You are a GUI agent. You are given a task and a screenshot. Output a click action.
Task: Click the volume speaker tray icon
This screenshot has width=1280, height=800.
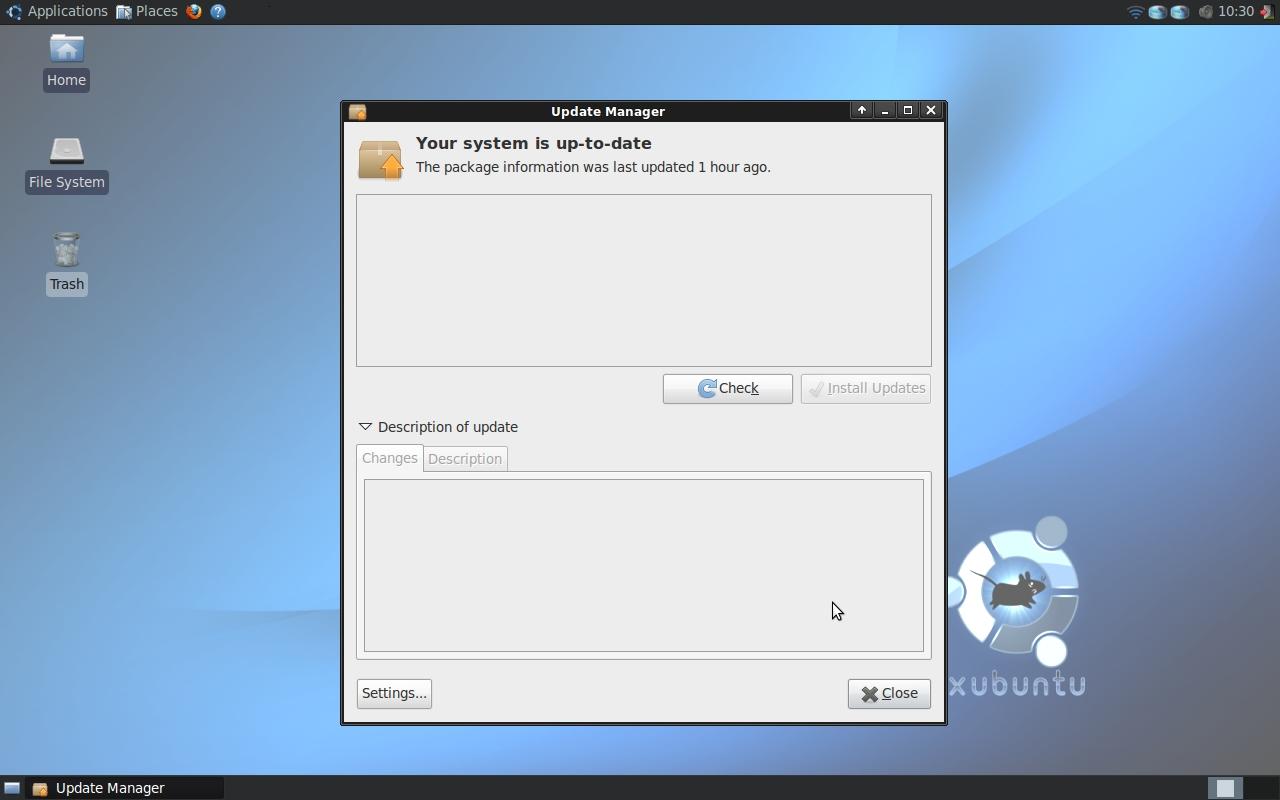point(1205,12)
